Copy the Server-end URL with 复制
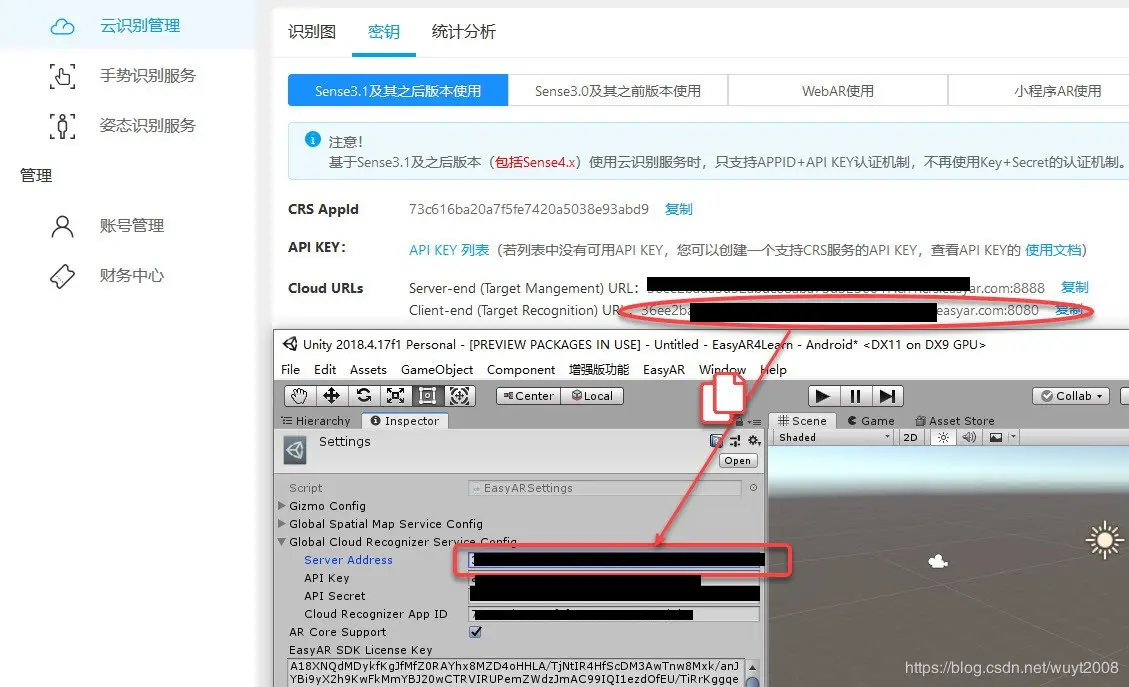 1074,287
